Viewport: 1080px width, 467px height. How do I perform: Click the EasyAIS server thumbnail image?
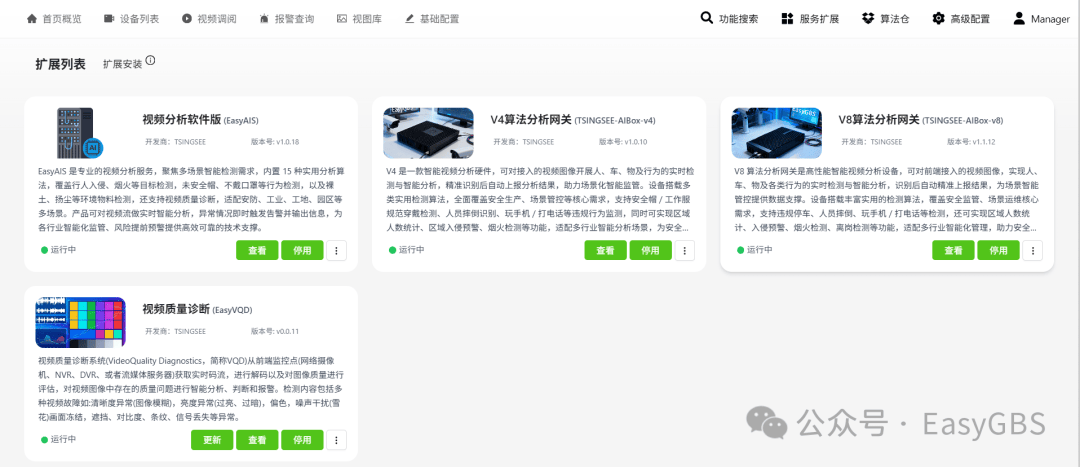pos(81,133)
